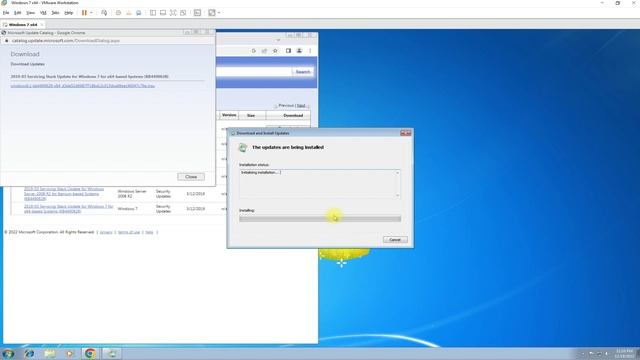The width and height of the screenshot is (640, 360).
Task: Click the orange pause VM button
Action: [84, 13]
